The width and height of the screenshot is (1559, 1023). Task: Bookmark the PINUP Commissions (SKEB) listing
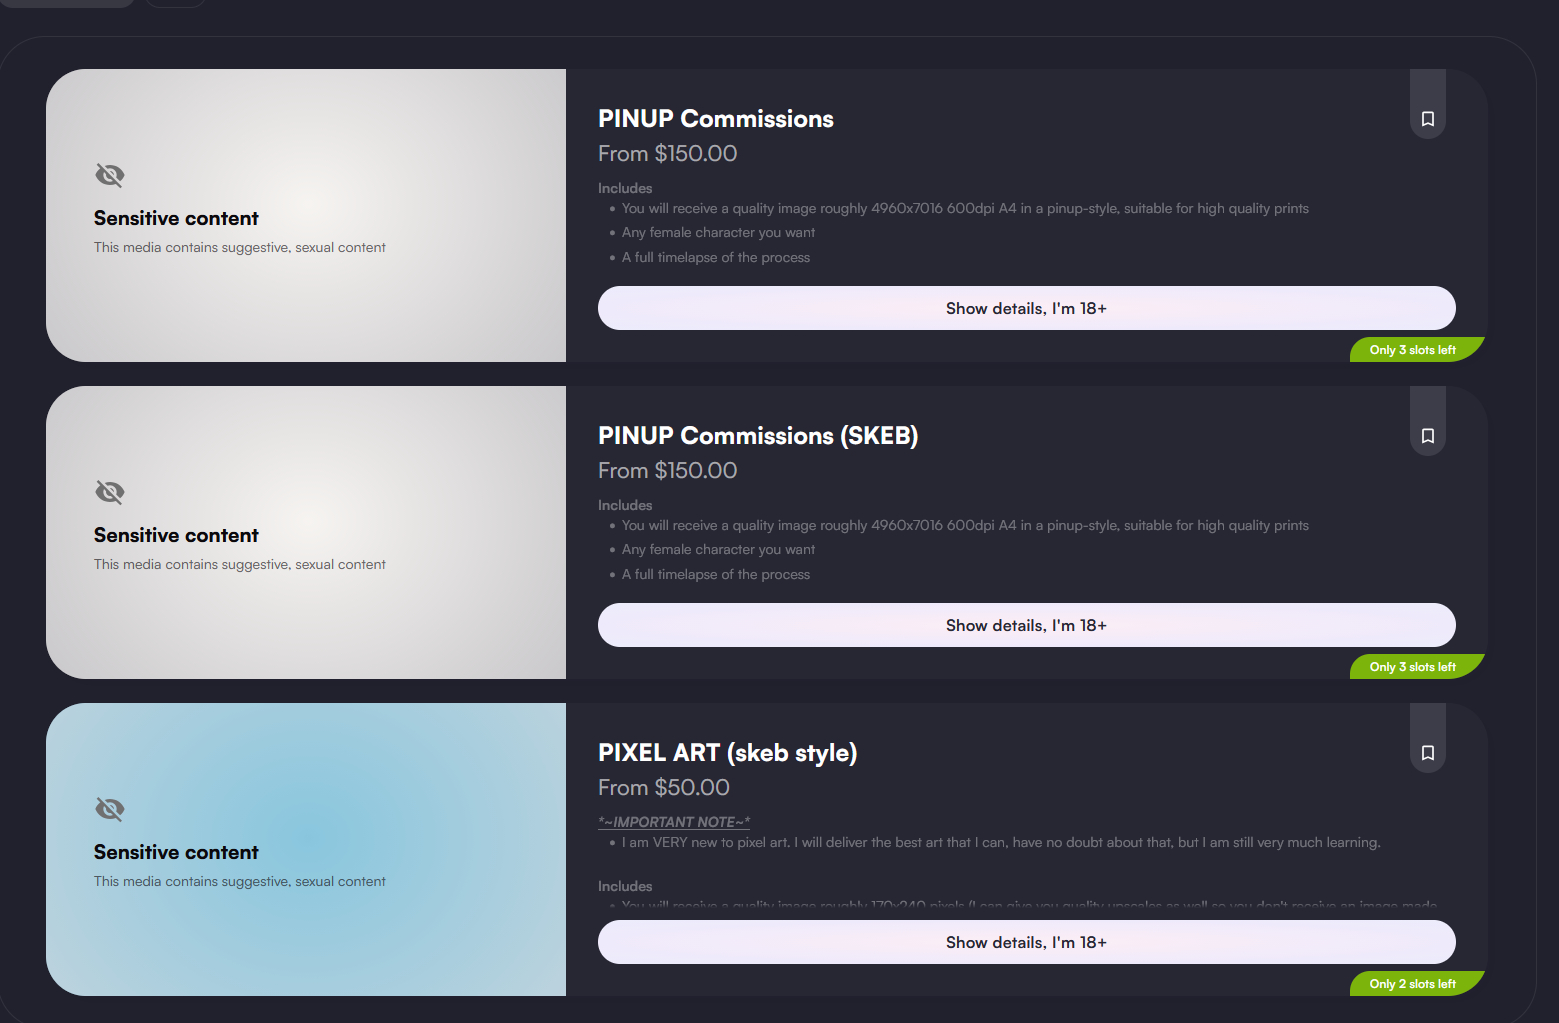(x=1427, y=436)
